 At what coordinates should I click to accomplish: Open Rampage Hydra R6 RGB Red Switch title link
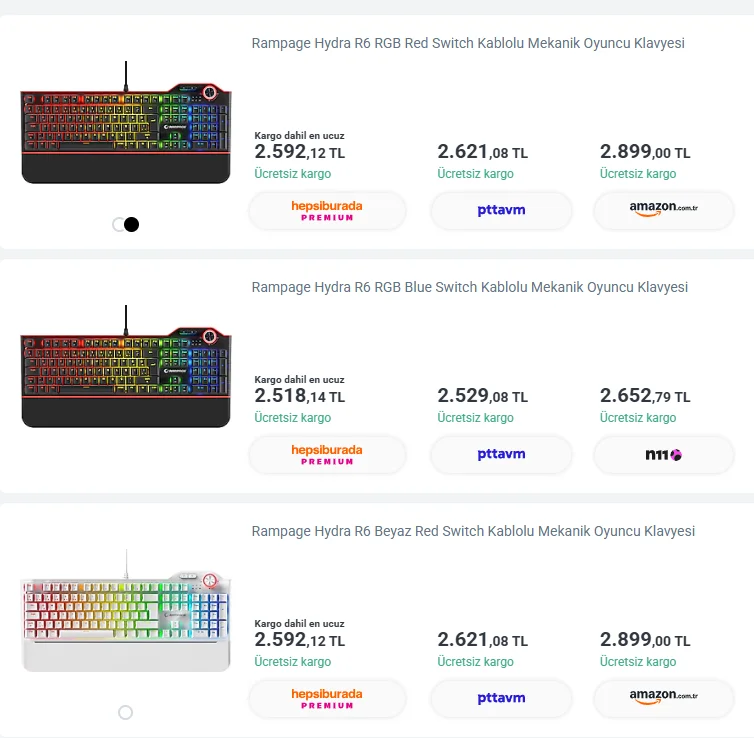468,43
